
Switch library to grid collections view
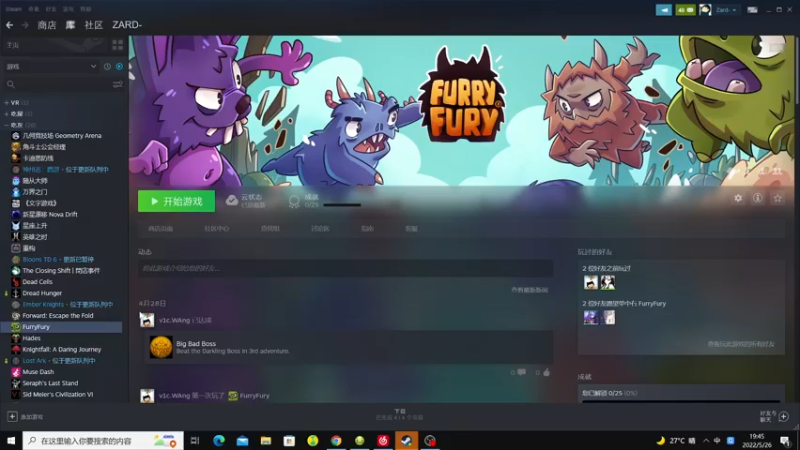click(x=117, y=45)
